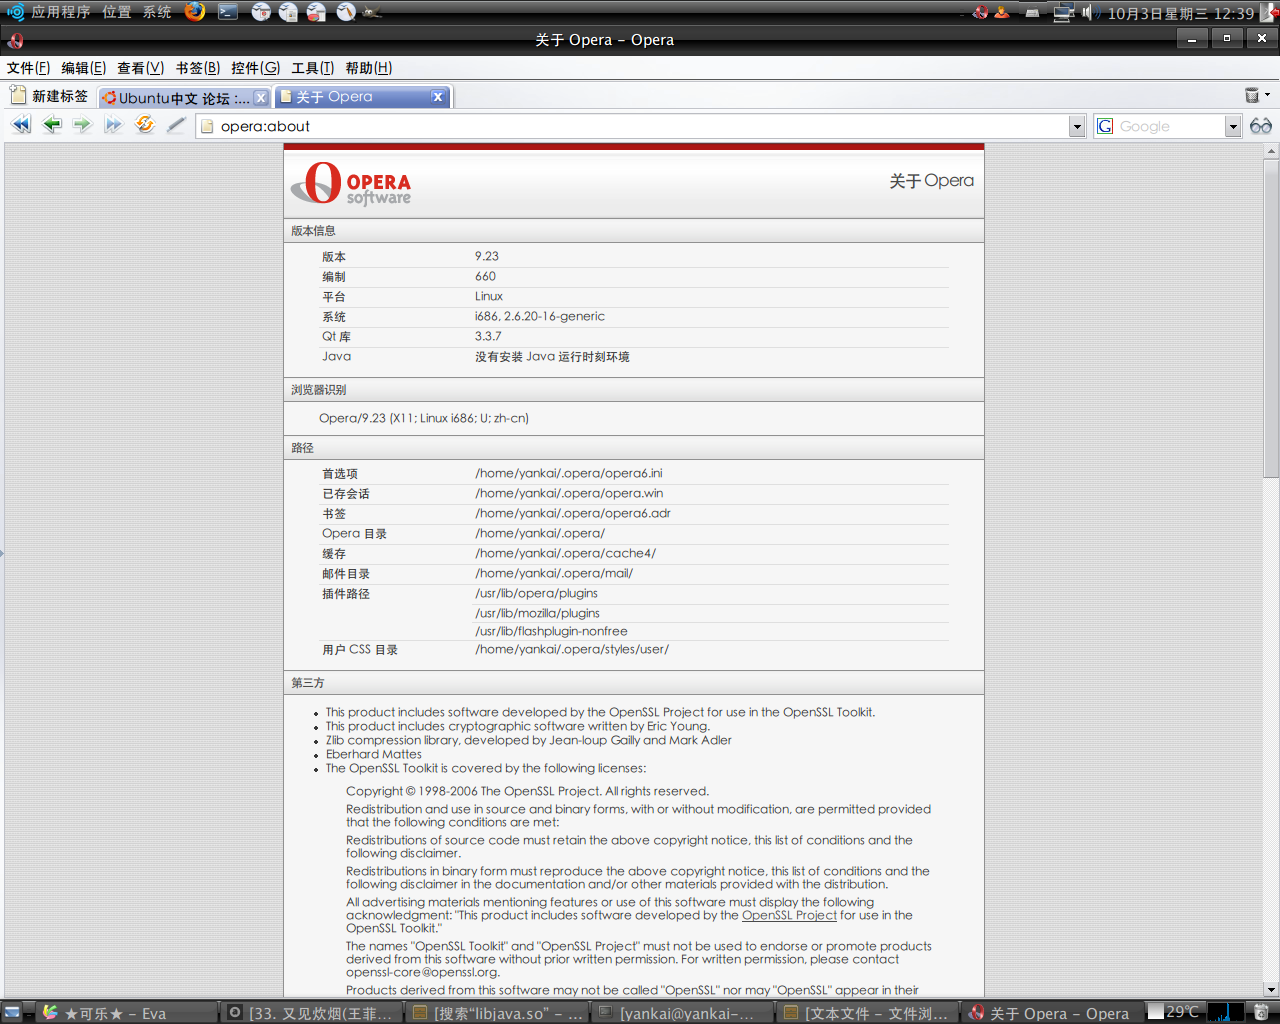
Task: Click the wand pencil toolbar icon
Action: coord(176,125)
